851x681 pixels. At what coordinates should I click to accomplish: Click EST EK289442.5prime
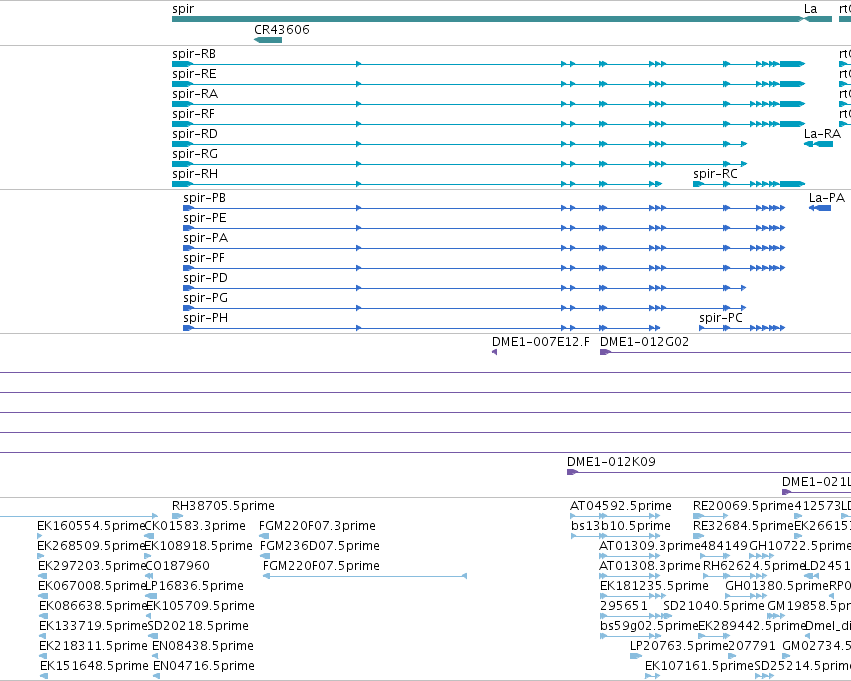pos(714,636)
